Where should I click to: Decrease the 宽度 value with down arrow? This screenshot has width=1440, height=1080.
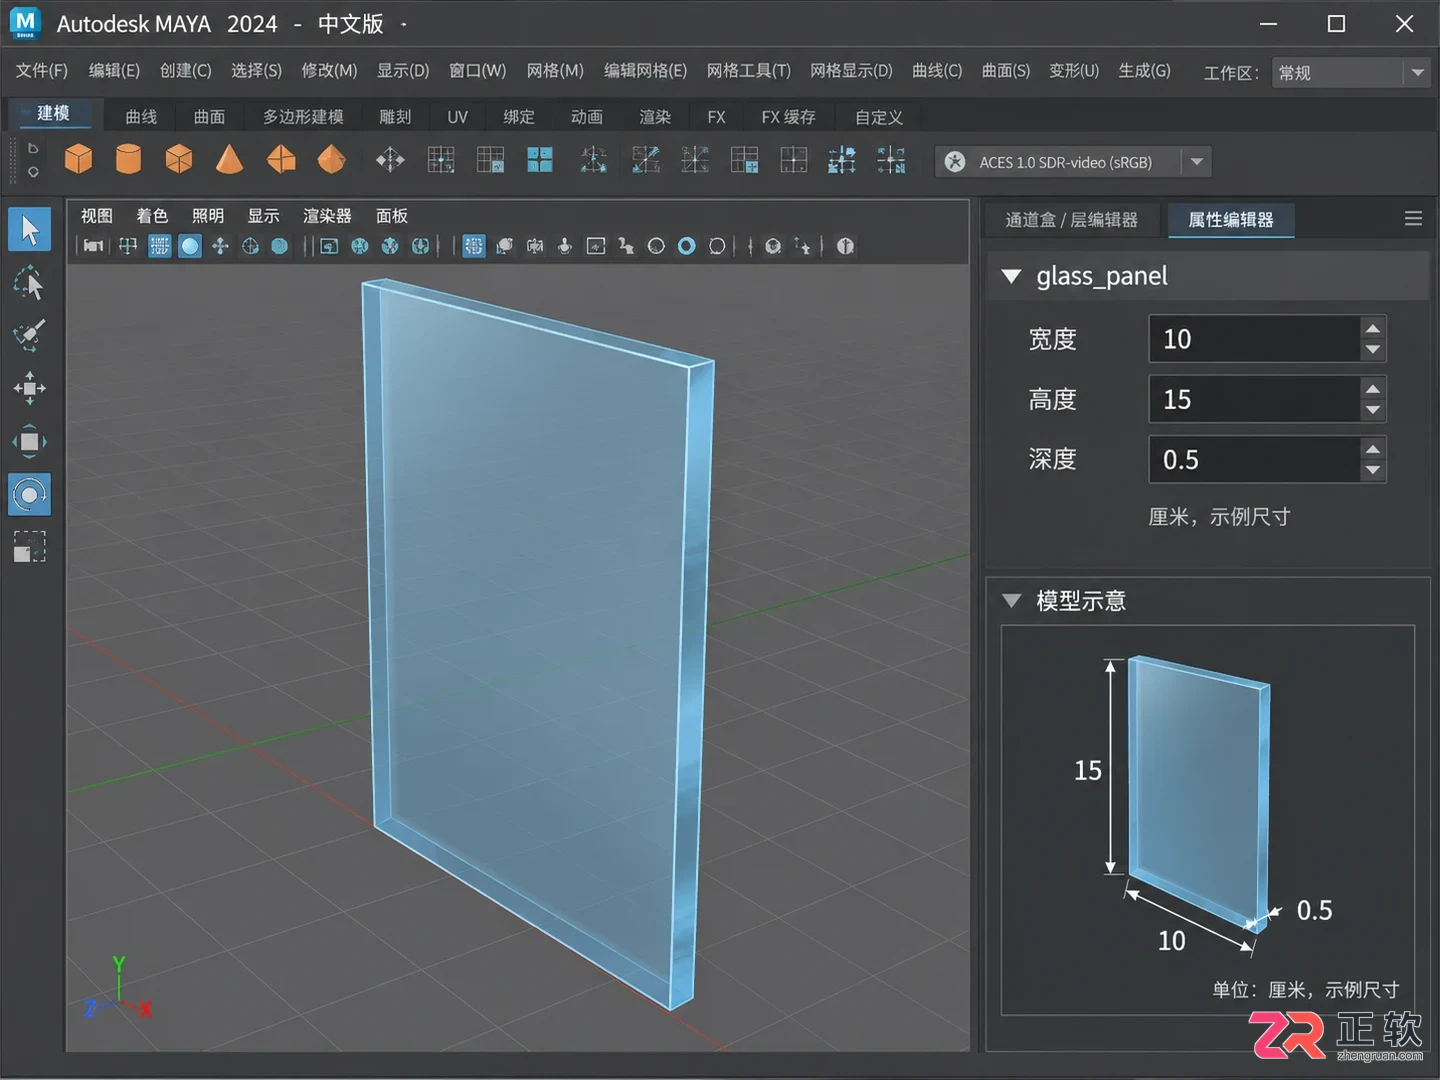click(x=1373, y=350)
